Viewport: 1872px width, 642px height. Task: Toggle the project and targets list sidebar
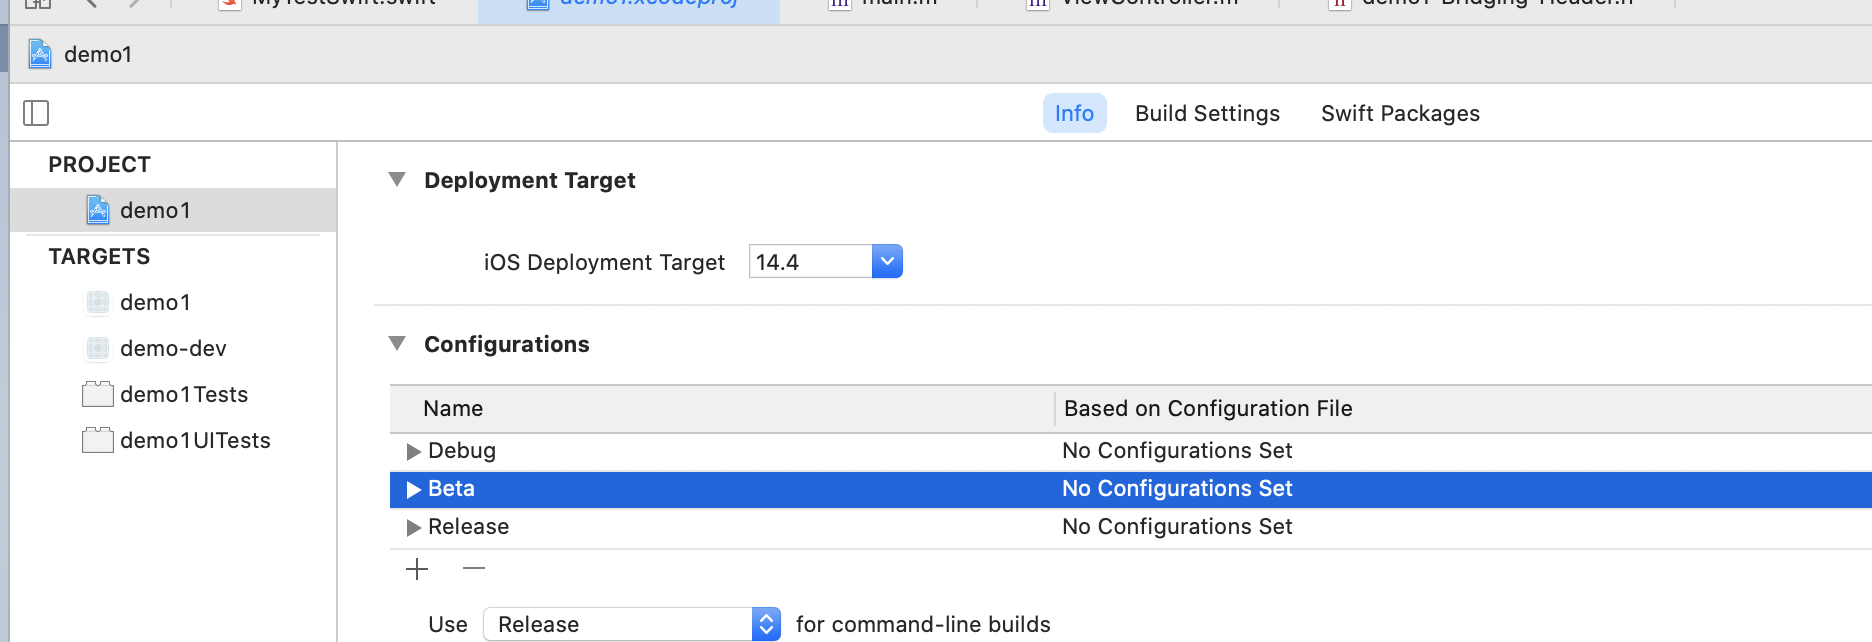pos(36,113)
